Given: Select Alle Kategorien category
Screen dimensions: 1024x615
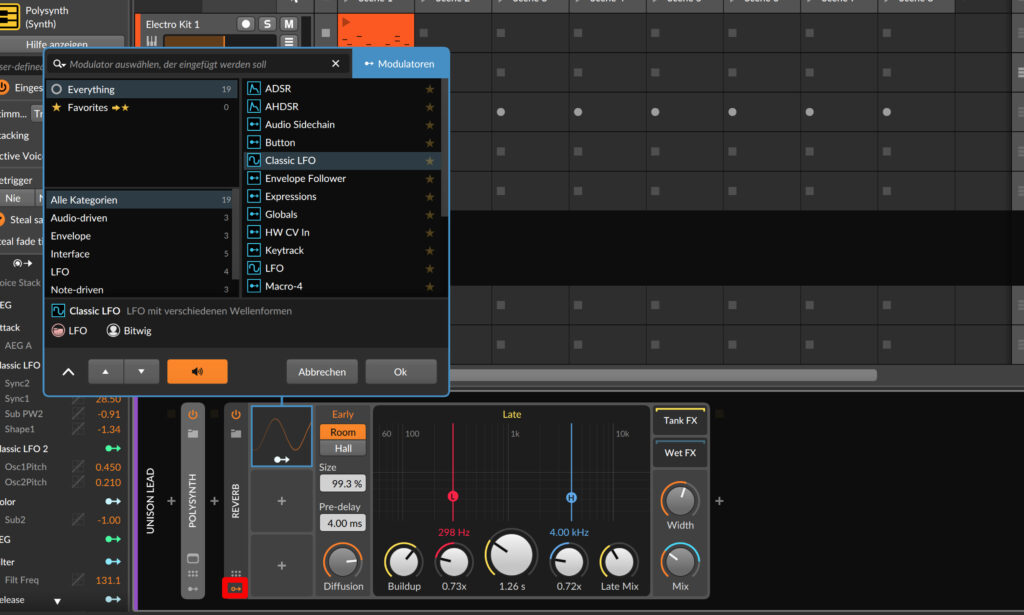Looking at the screenshot, I should (140, 200).
